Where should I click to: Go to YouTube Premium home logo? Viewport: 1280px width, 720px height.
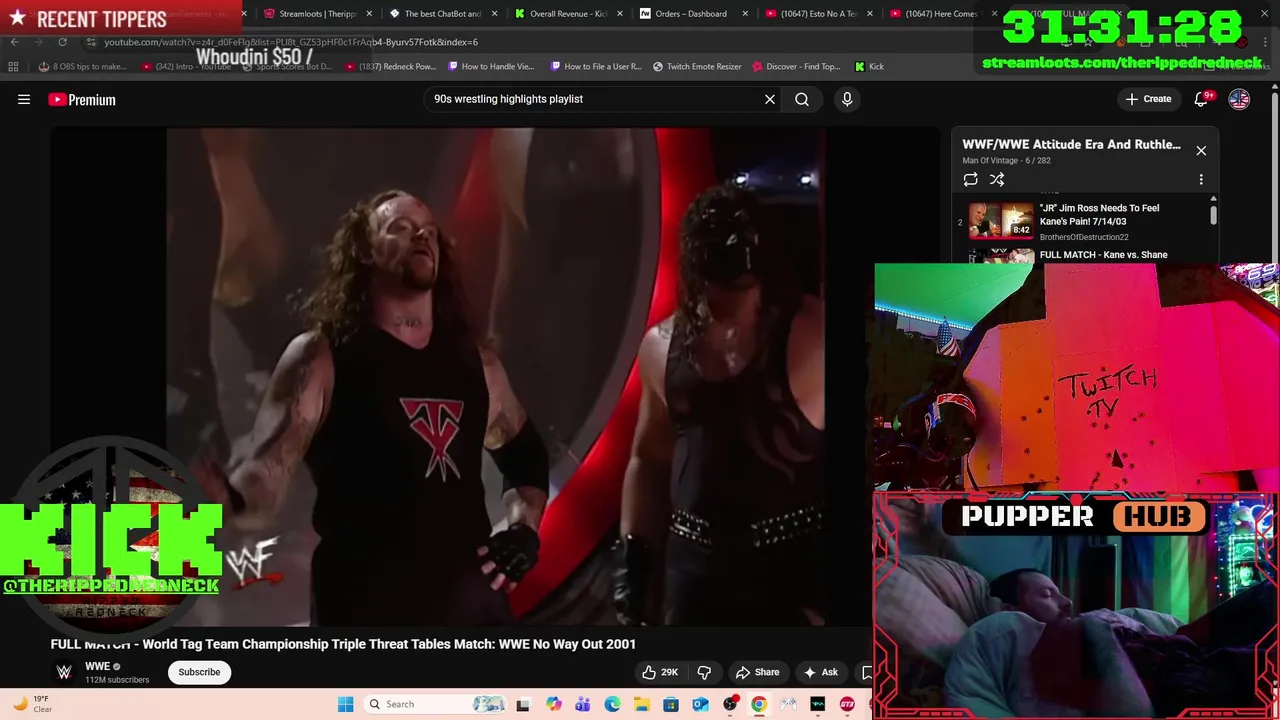pyautogui.click(x=82, y=99)
